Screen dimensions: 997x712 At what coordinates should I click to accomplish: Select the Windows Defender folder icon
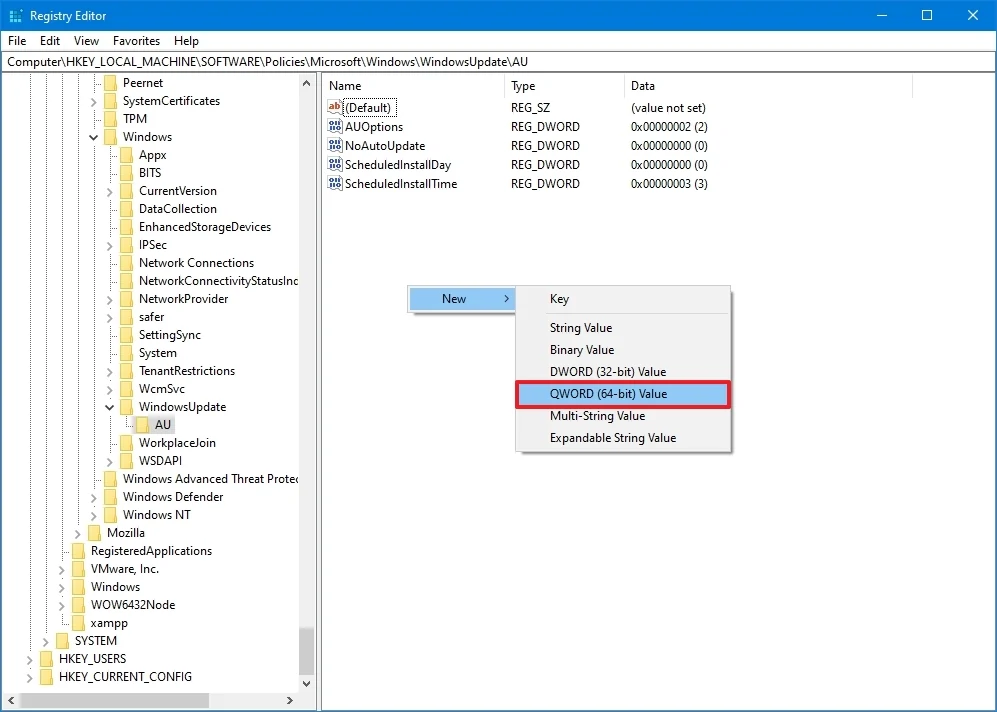click(111, 496)
